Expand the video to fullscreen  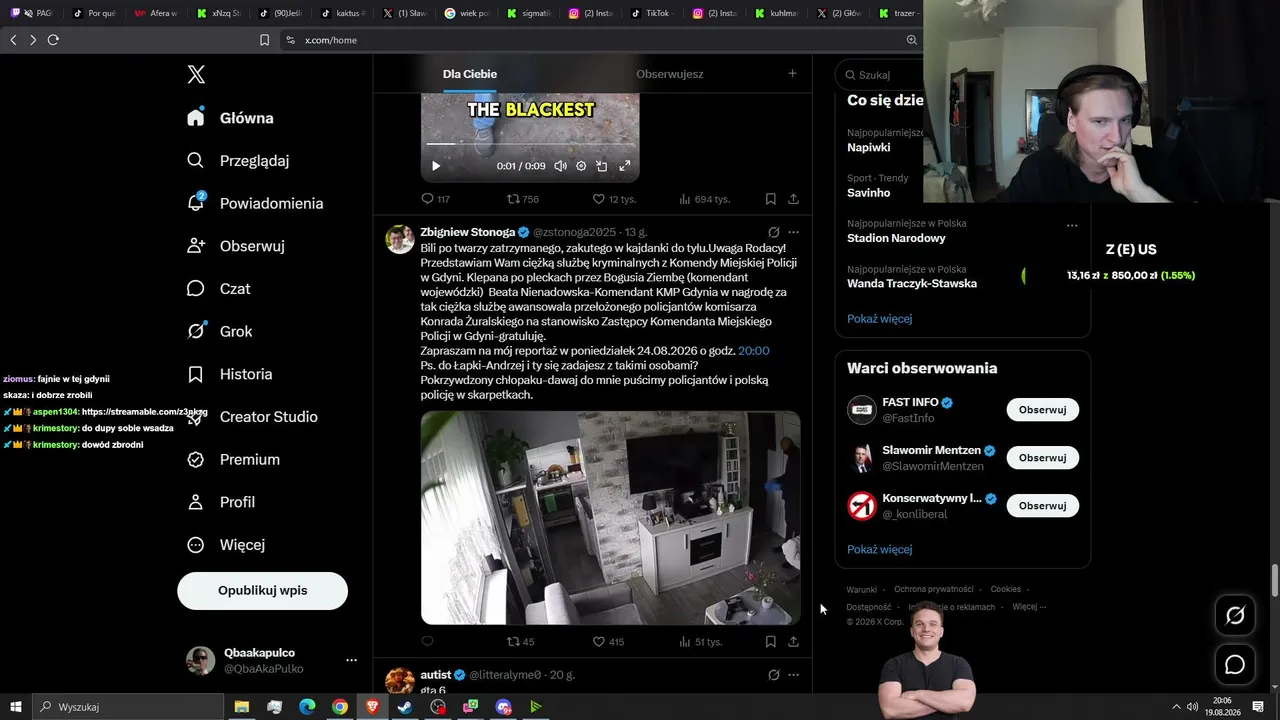pyautogui.click(x=625, y=166)
